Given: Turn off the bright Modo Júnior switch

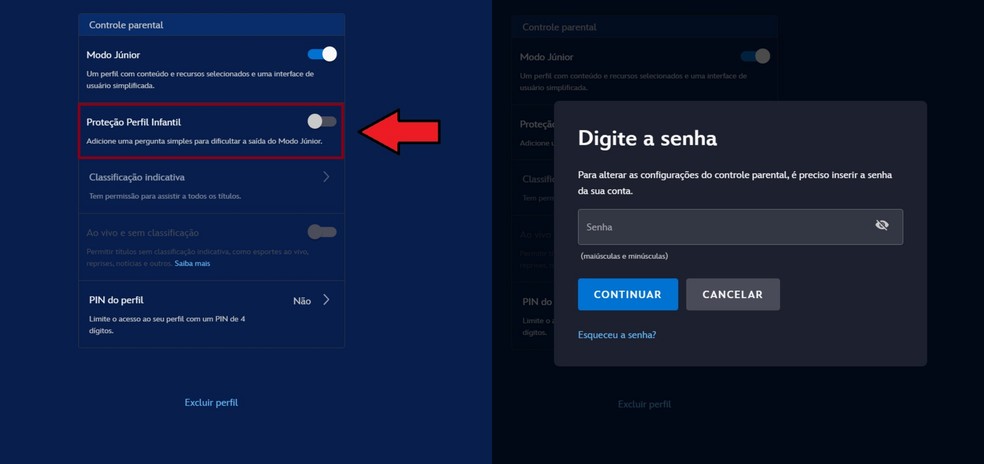Looking at the screenshot, I should (322, 54).
